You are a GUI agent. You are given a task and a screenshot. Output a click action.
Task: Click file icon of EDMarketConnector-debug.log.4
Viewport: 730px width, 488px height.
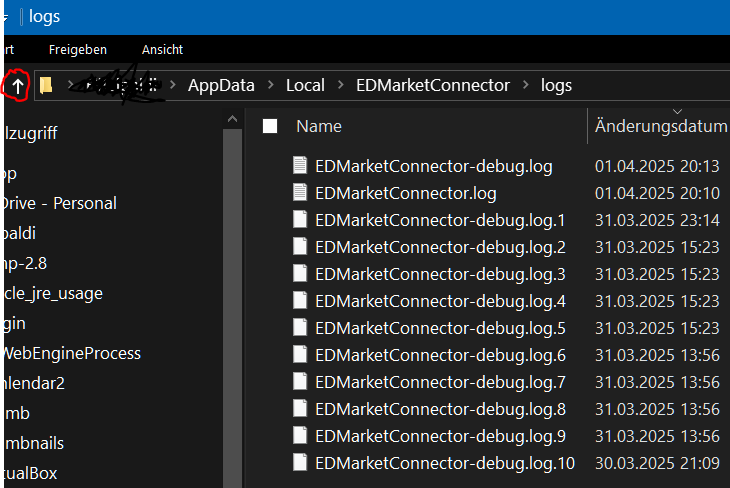tap(300, 300)
